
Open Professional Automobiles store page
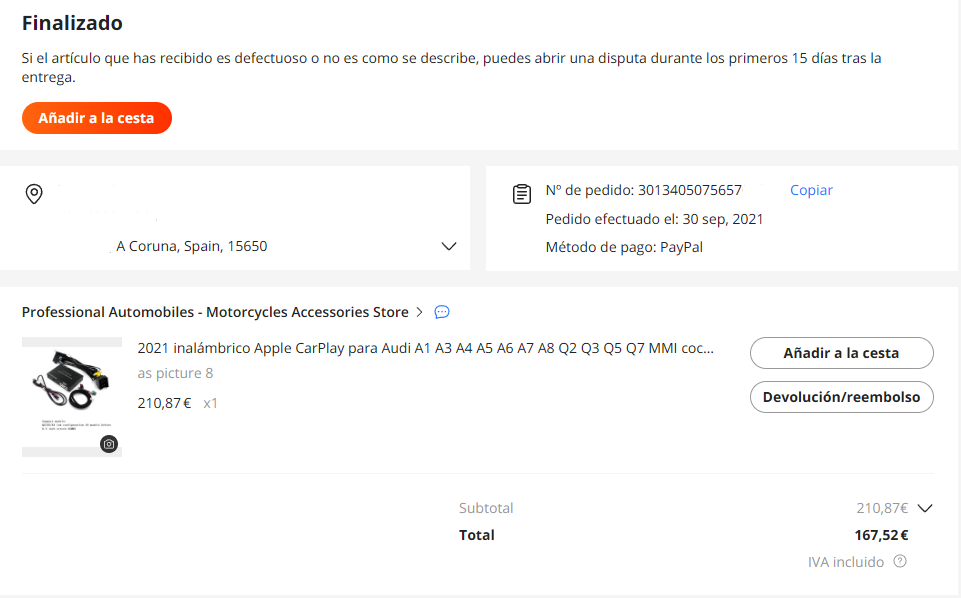click(215, 312)
